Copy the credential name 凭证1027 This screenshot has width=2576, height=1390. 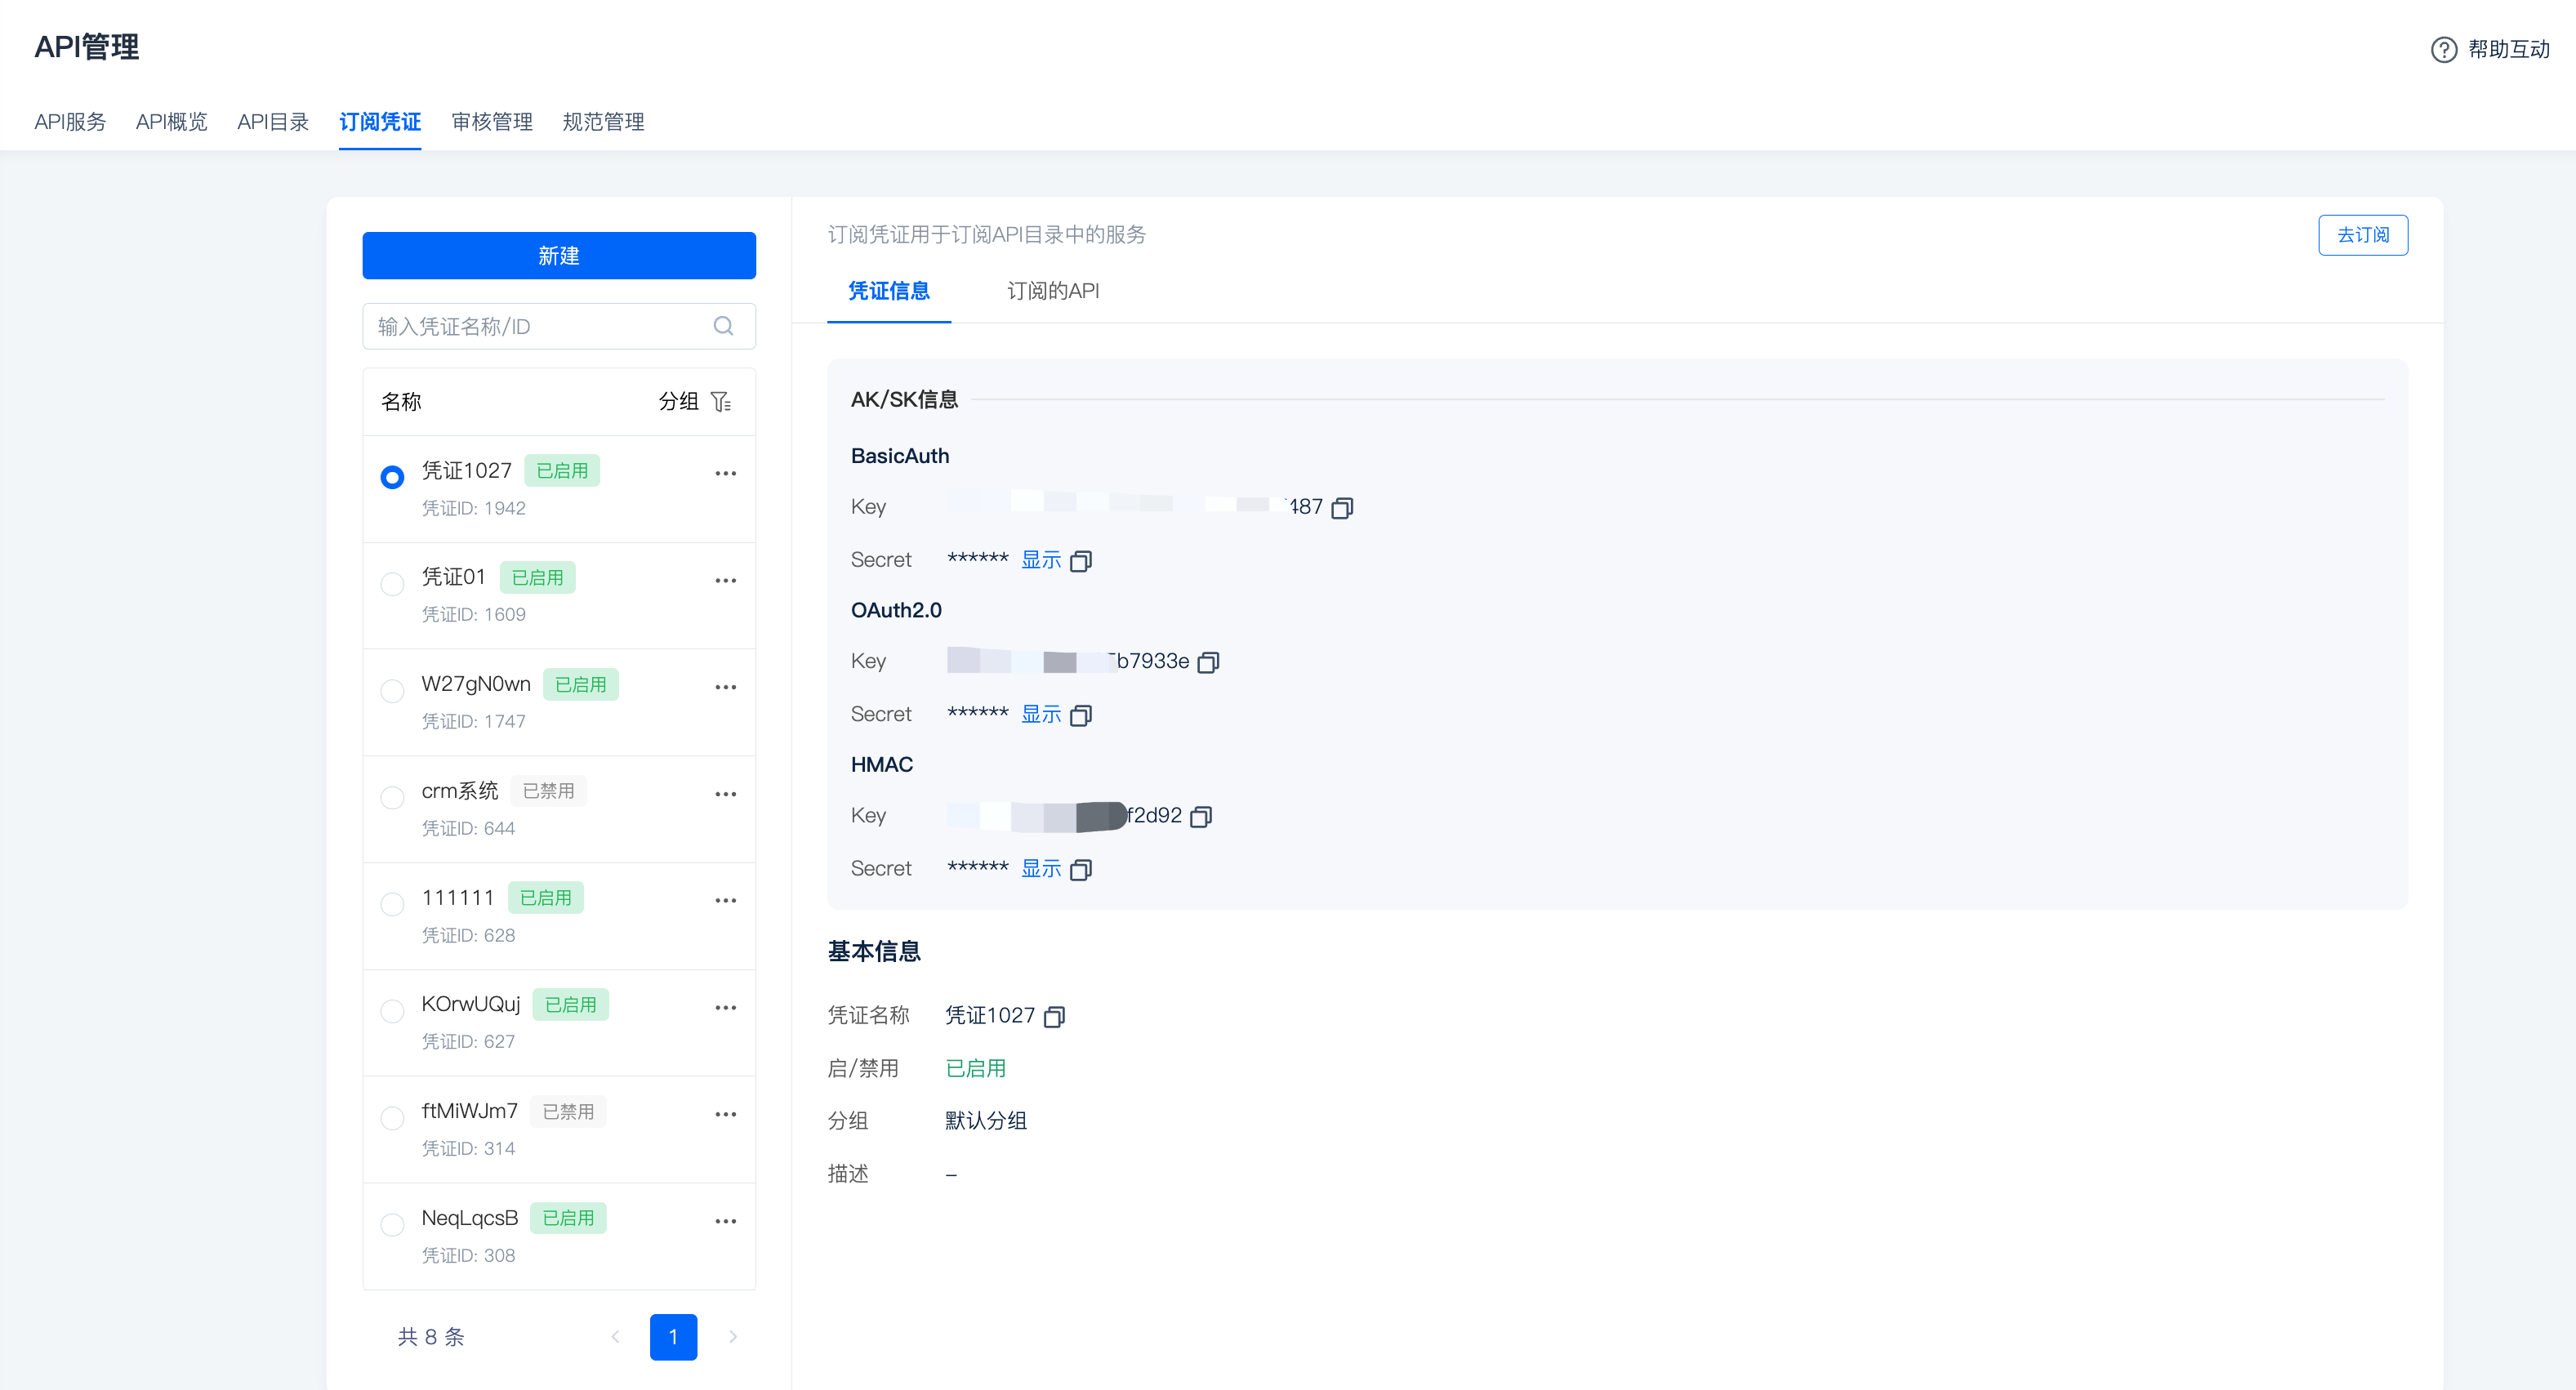(x=1054, y=1016)
